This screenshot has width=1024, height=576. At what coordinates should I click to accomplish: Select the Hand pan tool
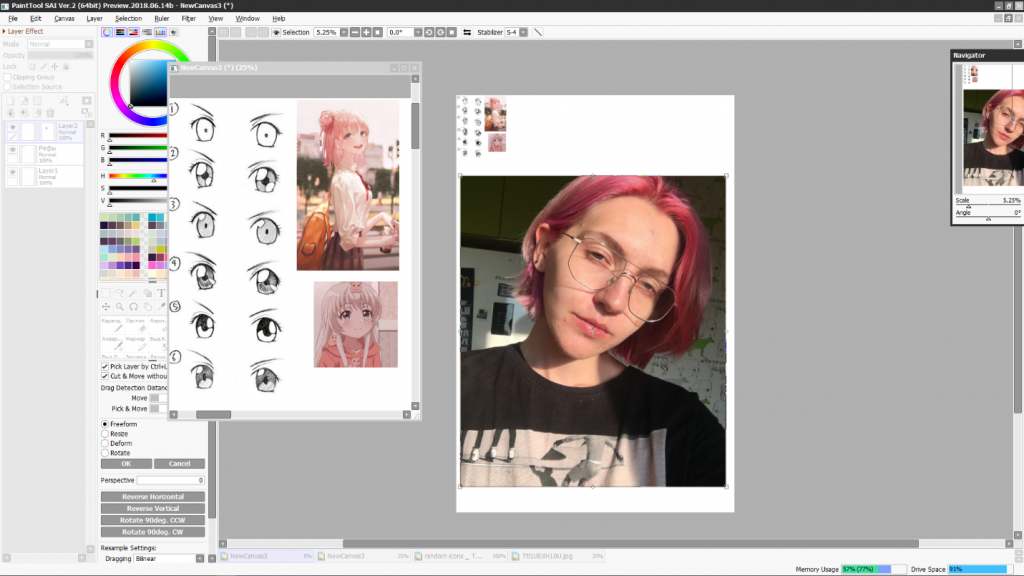click(147, 306)
